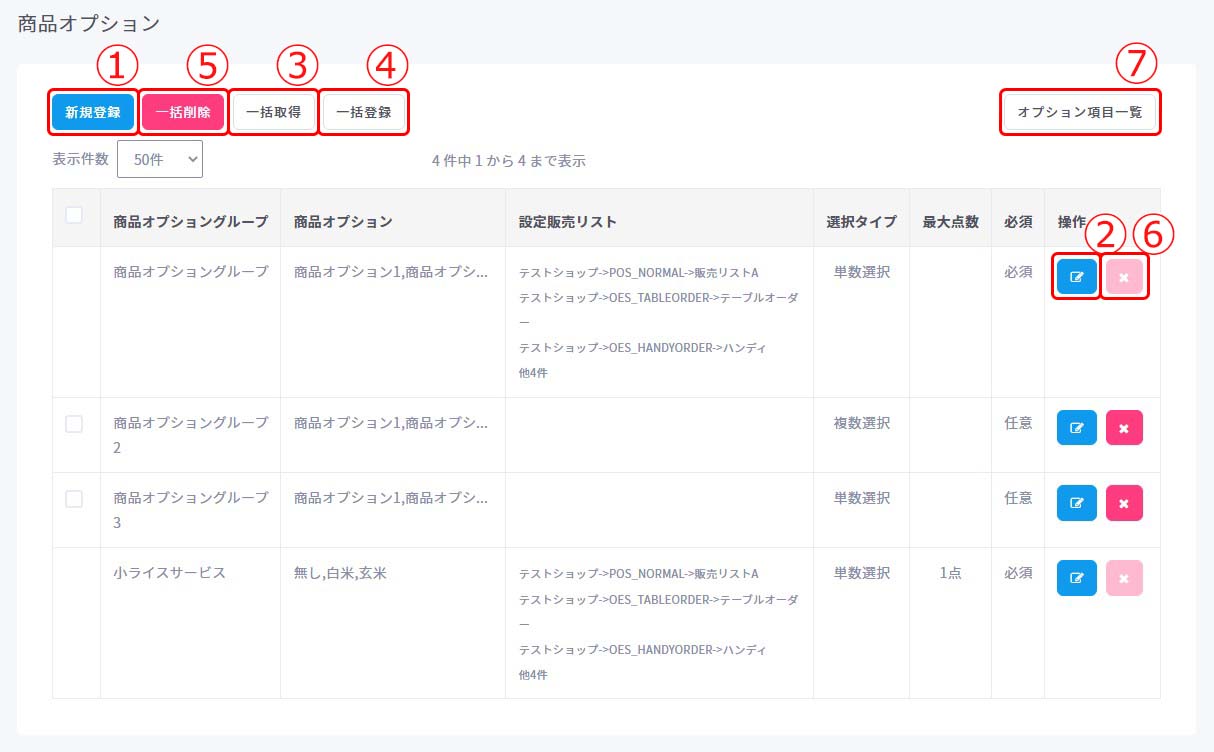Edit the 商品オプショングループ3 row
Screen dimensions: 1214x752
1077,502
